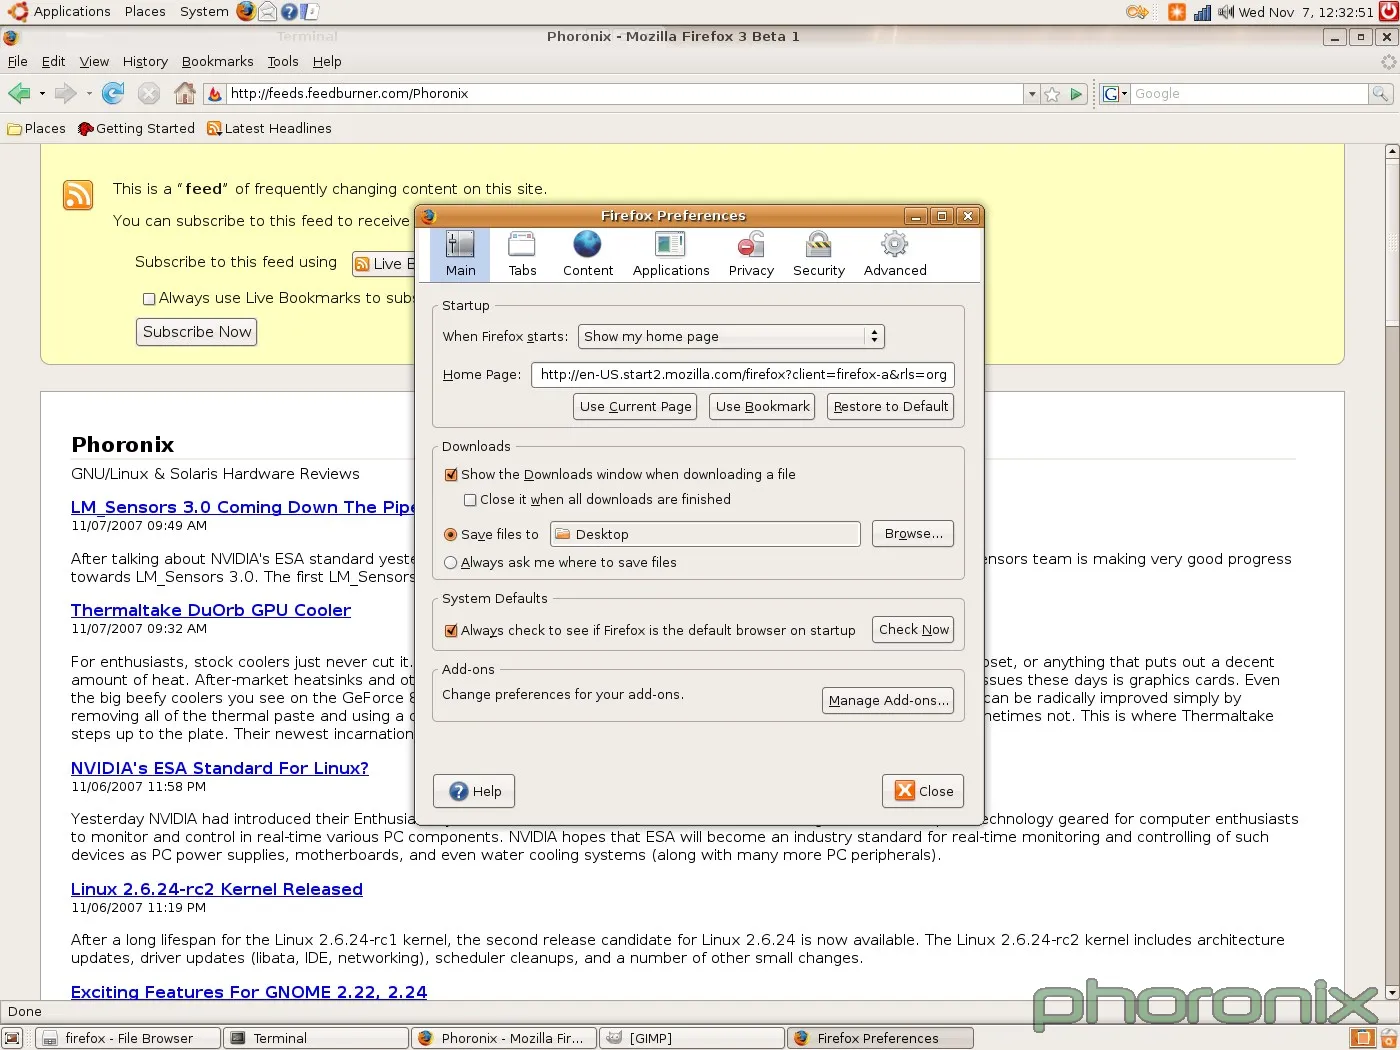Image resolution: width=1400 pixels, height=1050 pixels.
Task: Toggle Show the Downloads window checkbox
Action: click(x=451, y=475)
